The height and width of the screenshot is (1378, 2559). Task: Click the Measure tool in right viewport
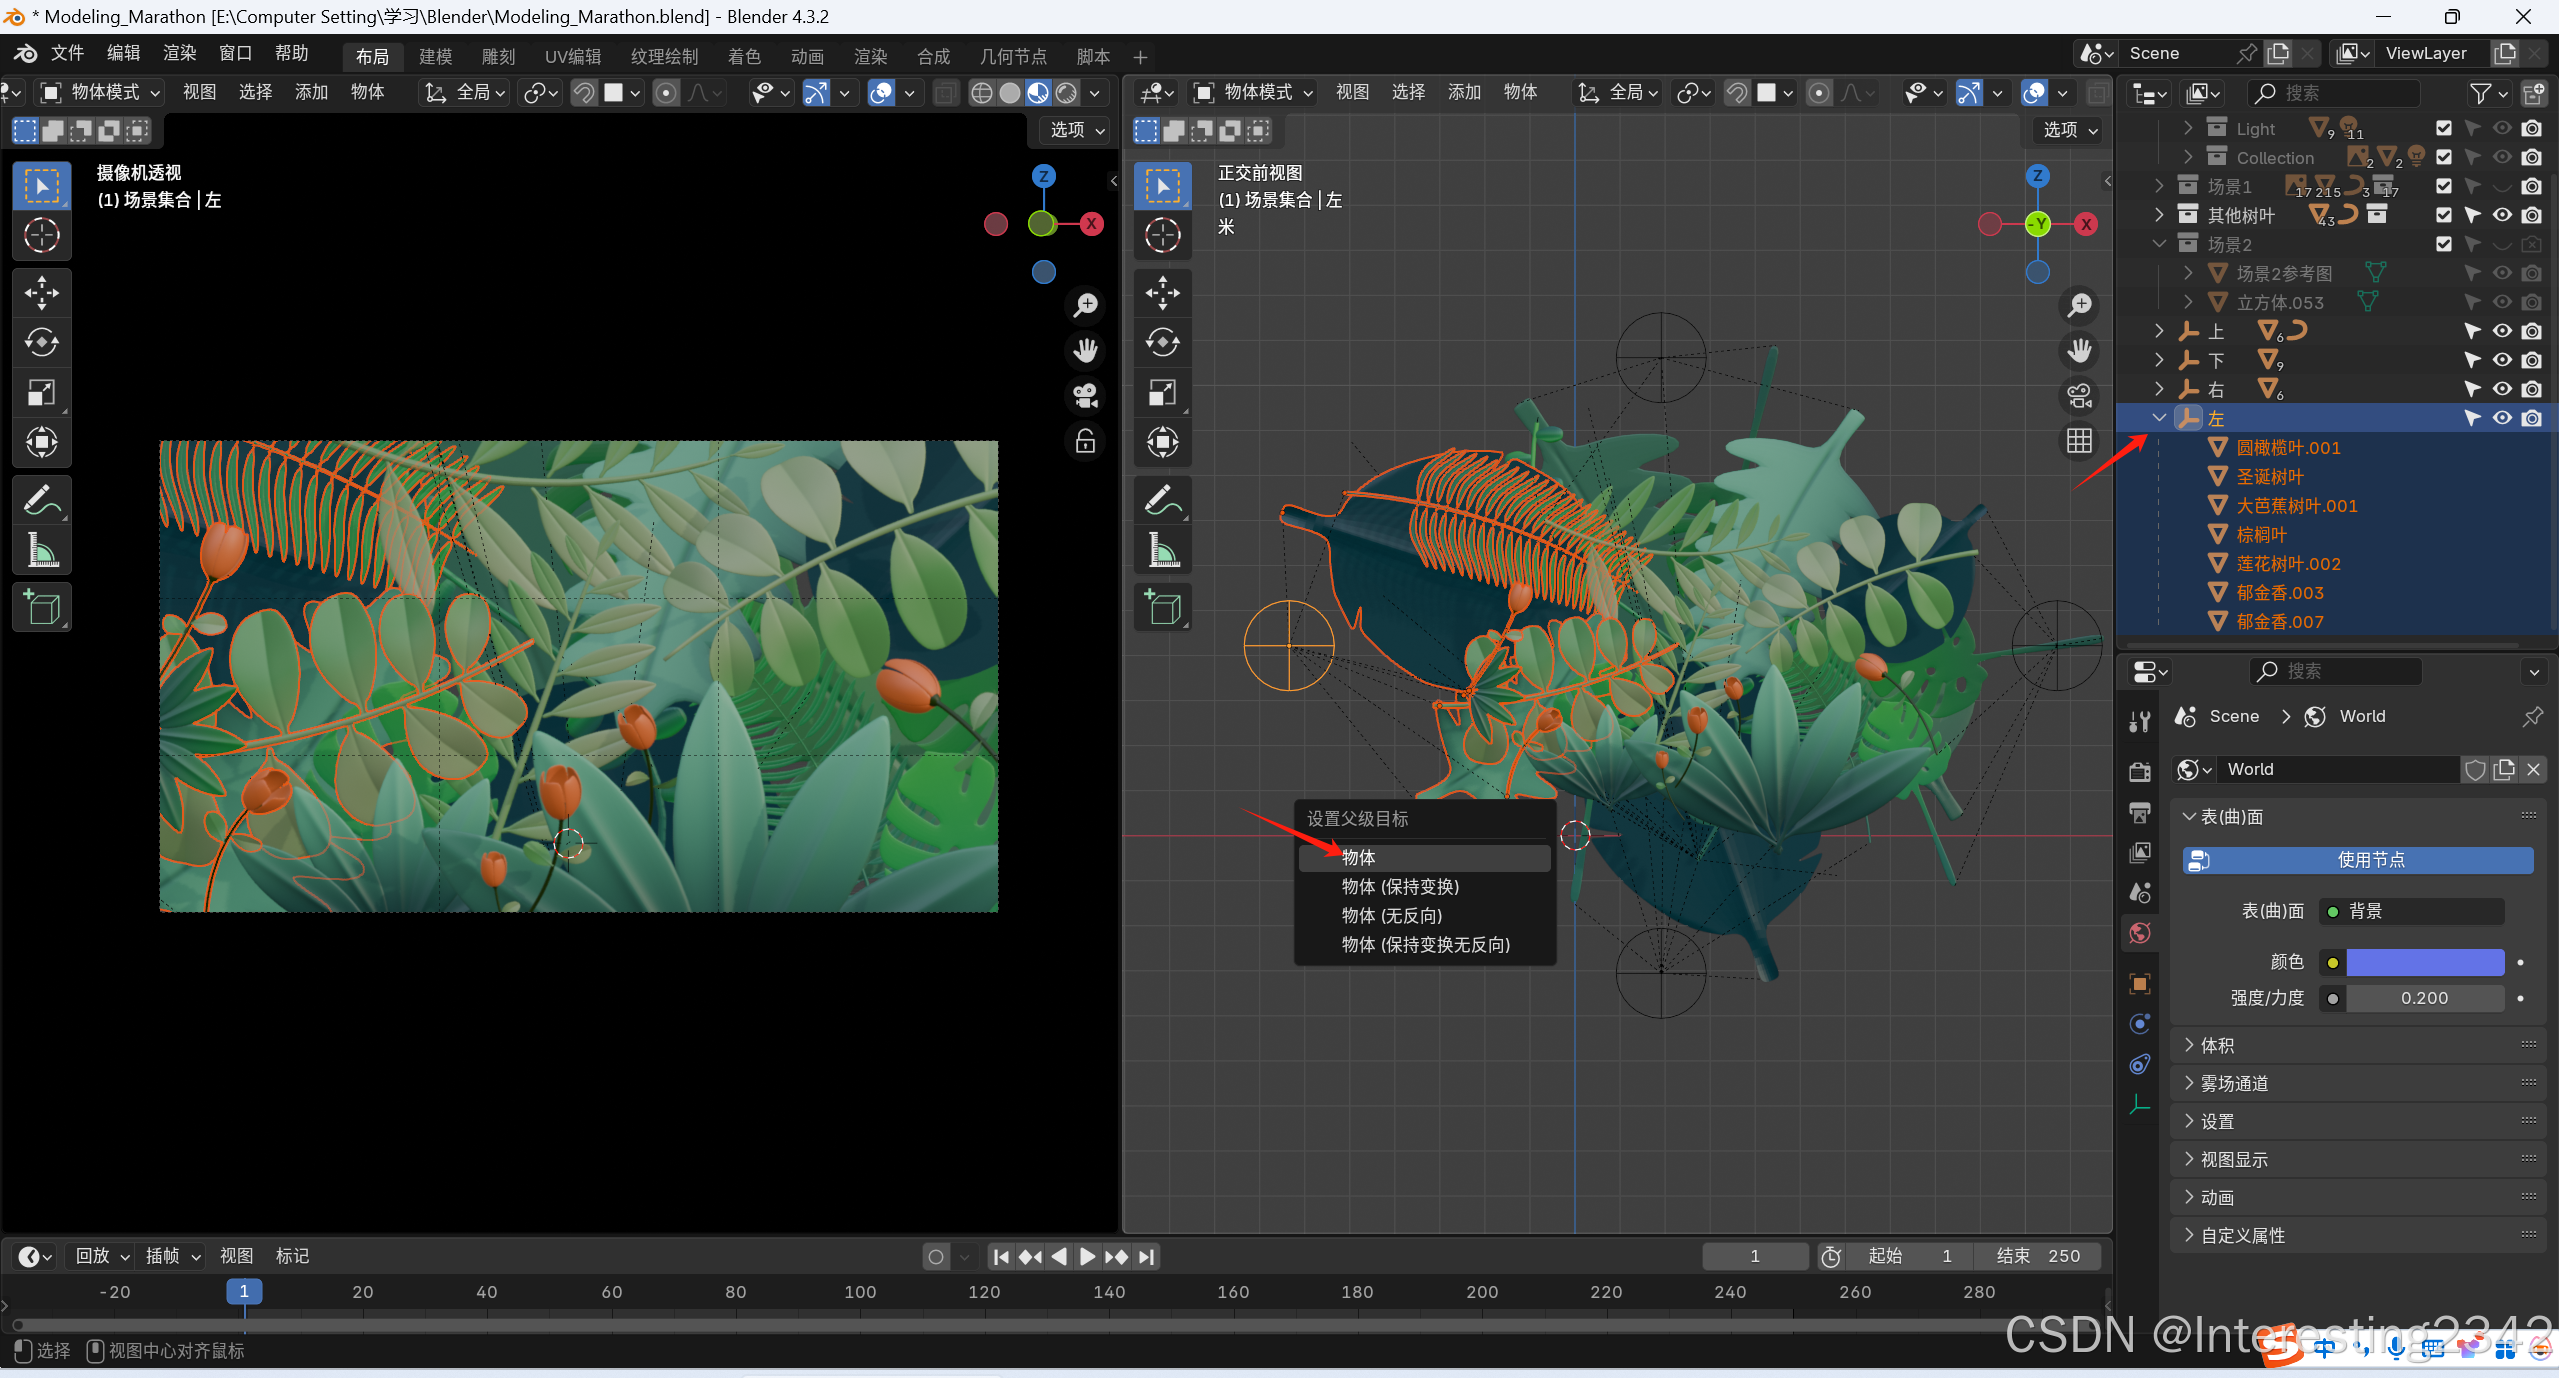coord(1162,549)
